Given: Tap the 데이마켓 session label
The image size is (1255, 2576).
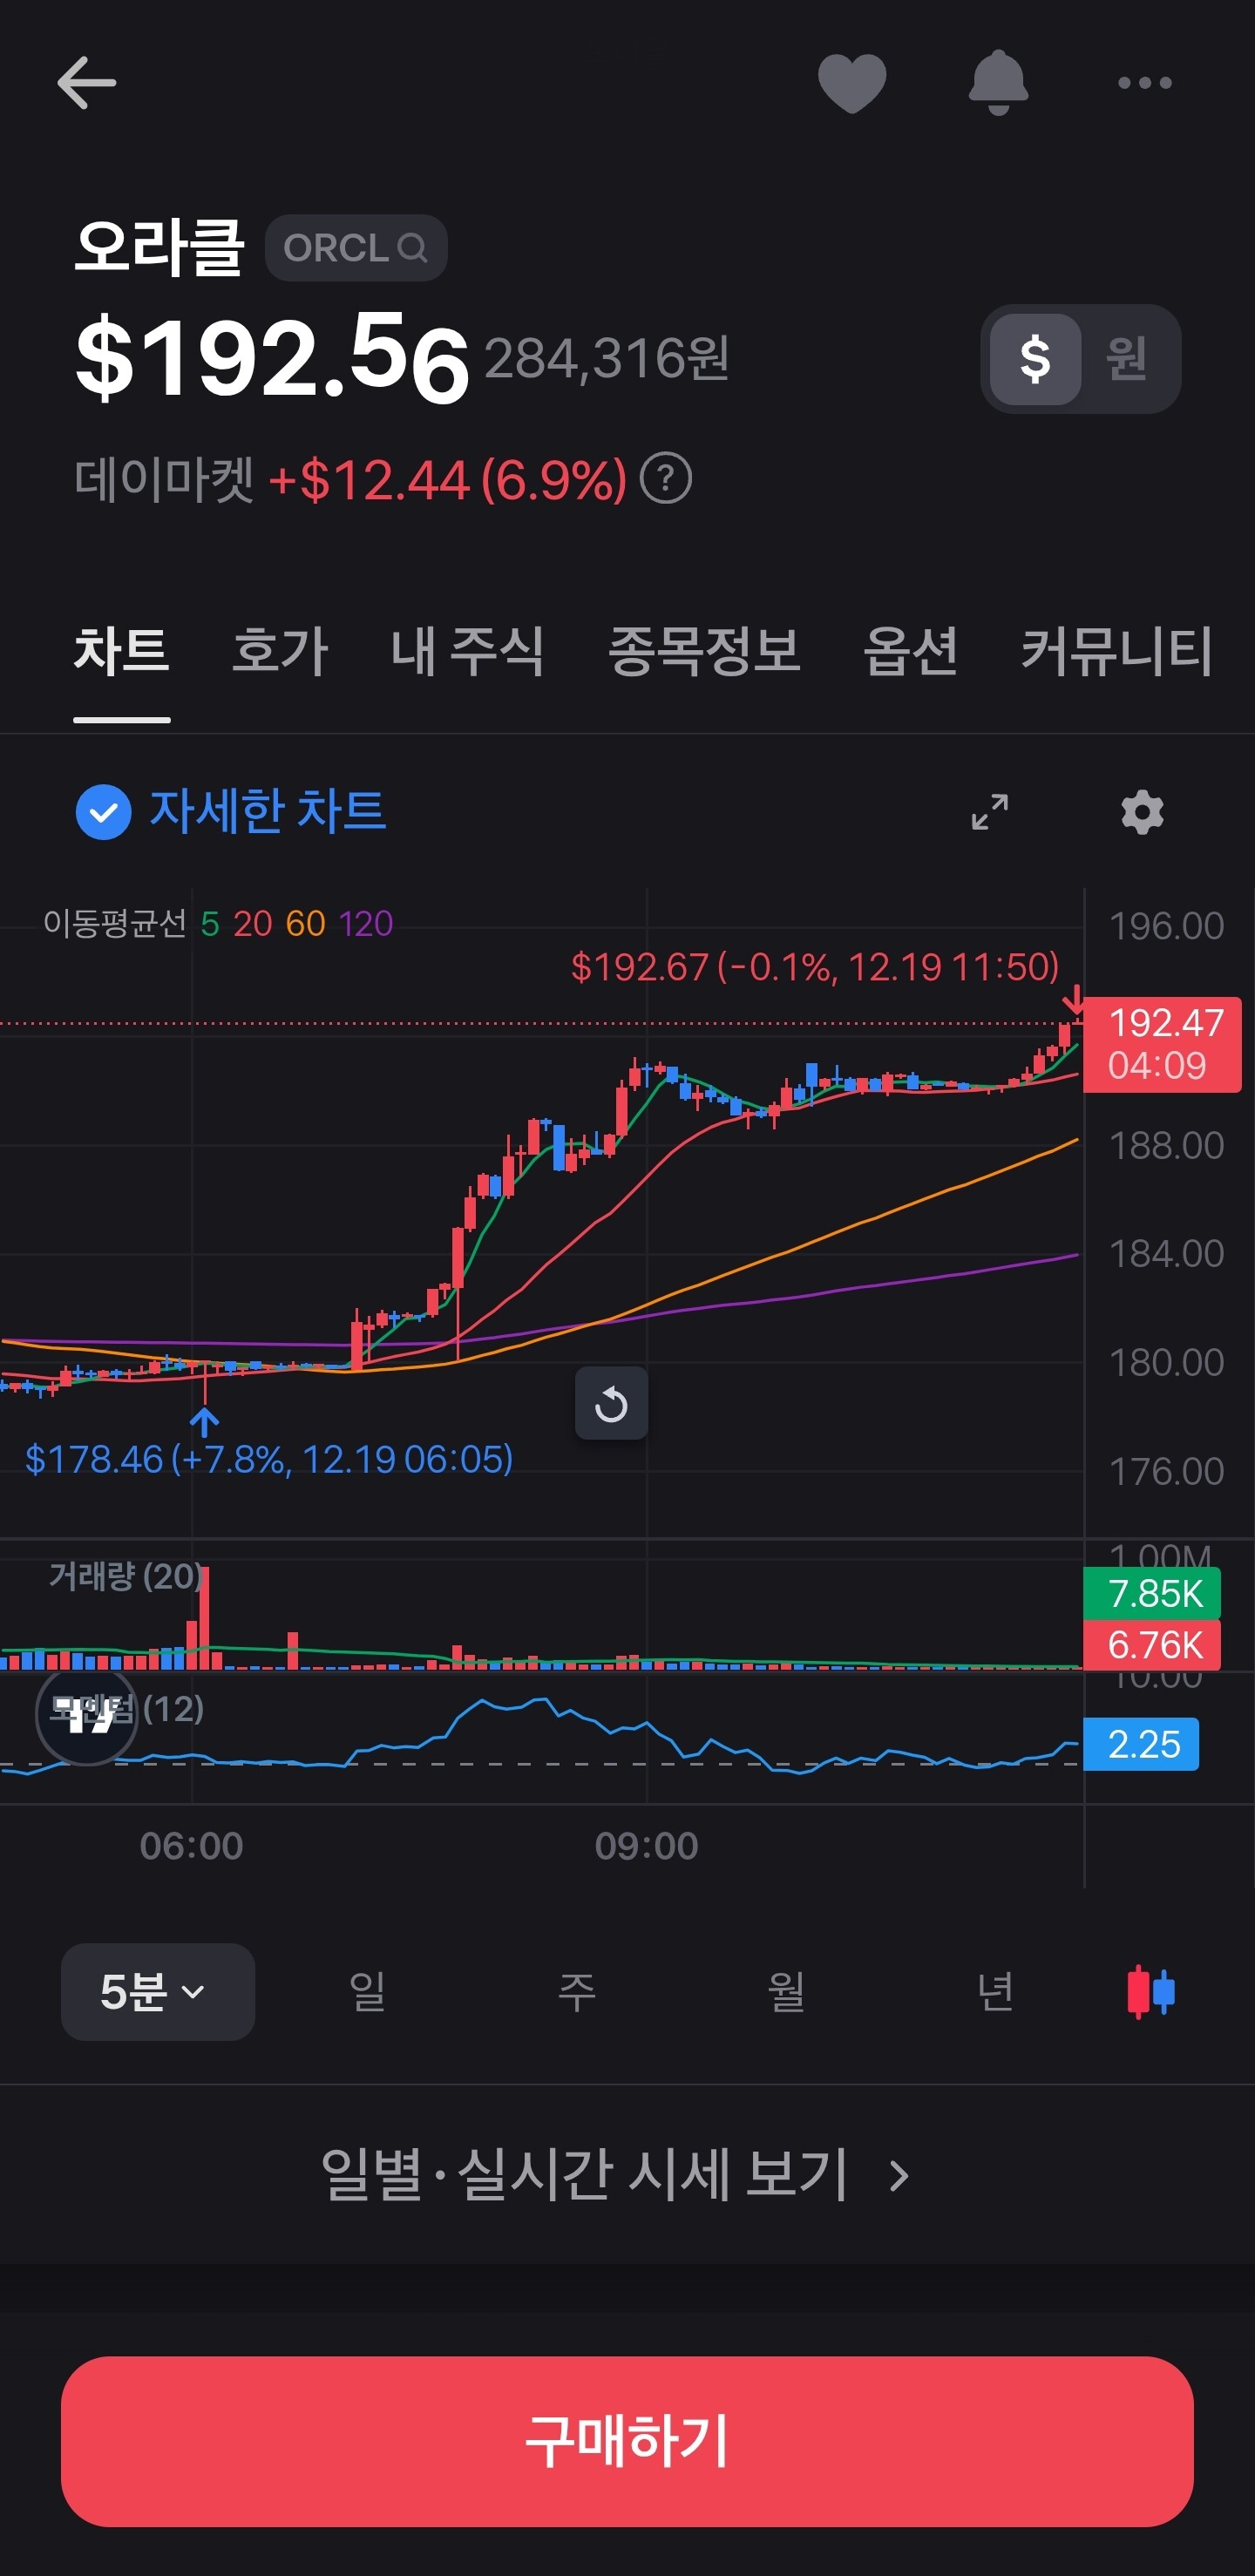Looking at the screenshot, I should pyautogui.click(x=164, y=479).
